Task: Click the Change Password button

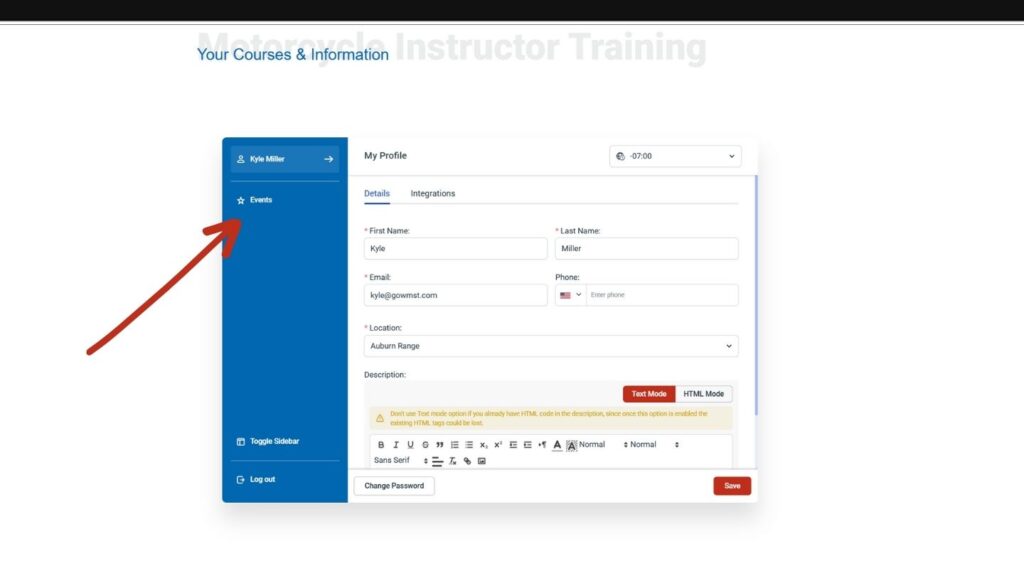Action: click(394, 486)
